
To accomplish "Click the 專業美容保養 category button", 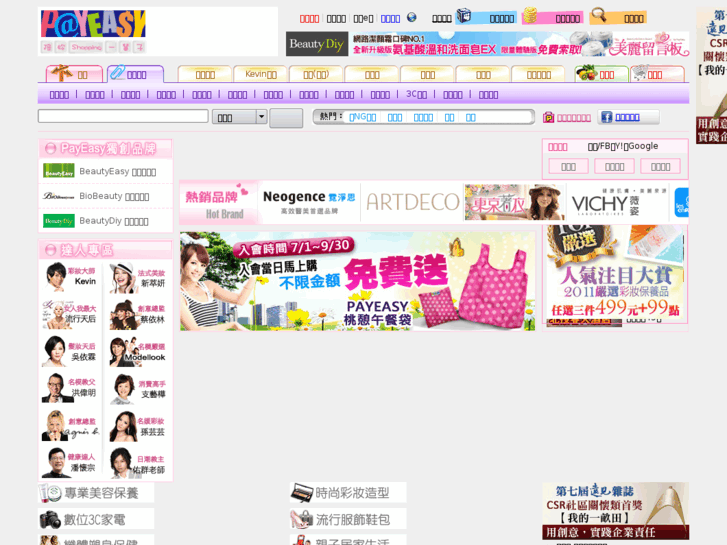I will [96, 493].
